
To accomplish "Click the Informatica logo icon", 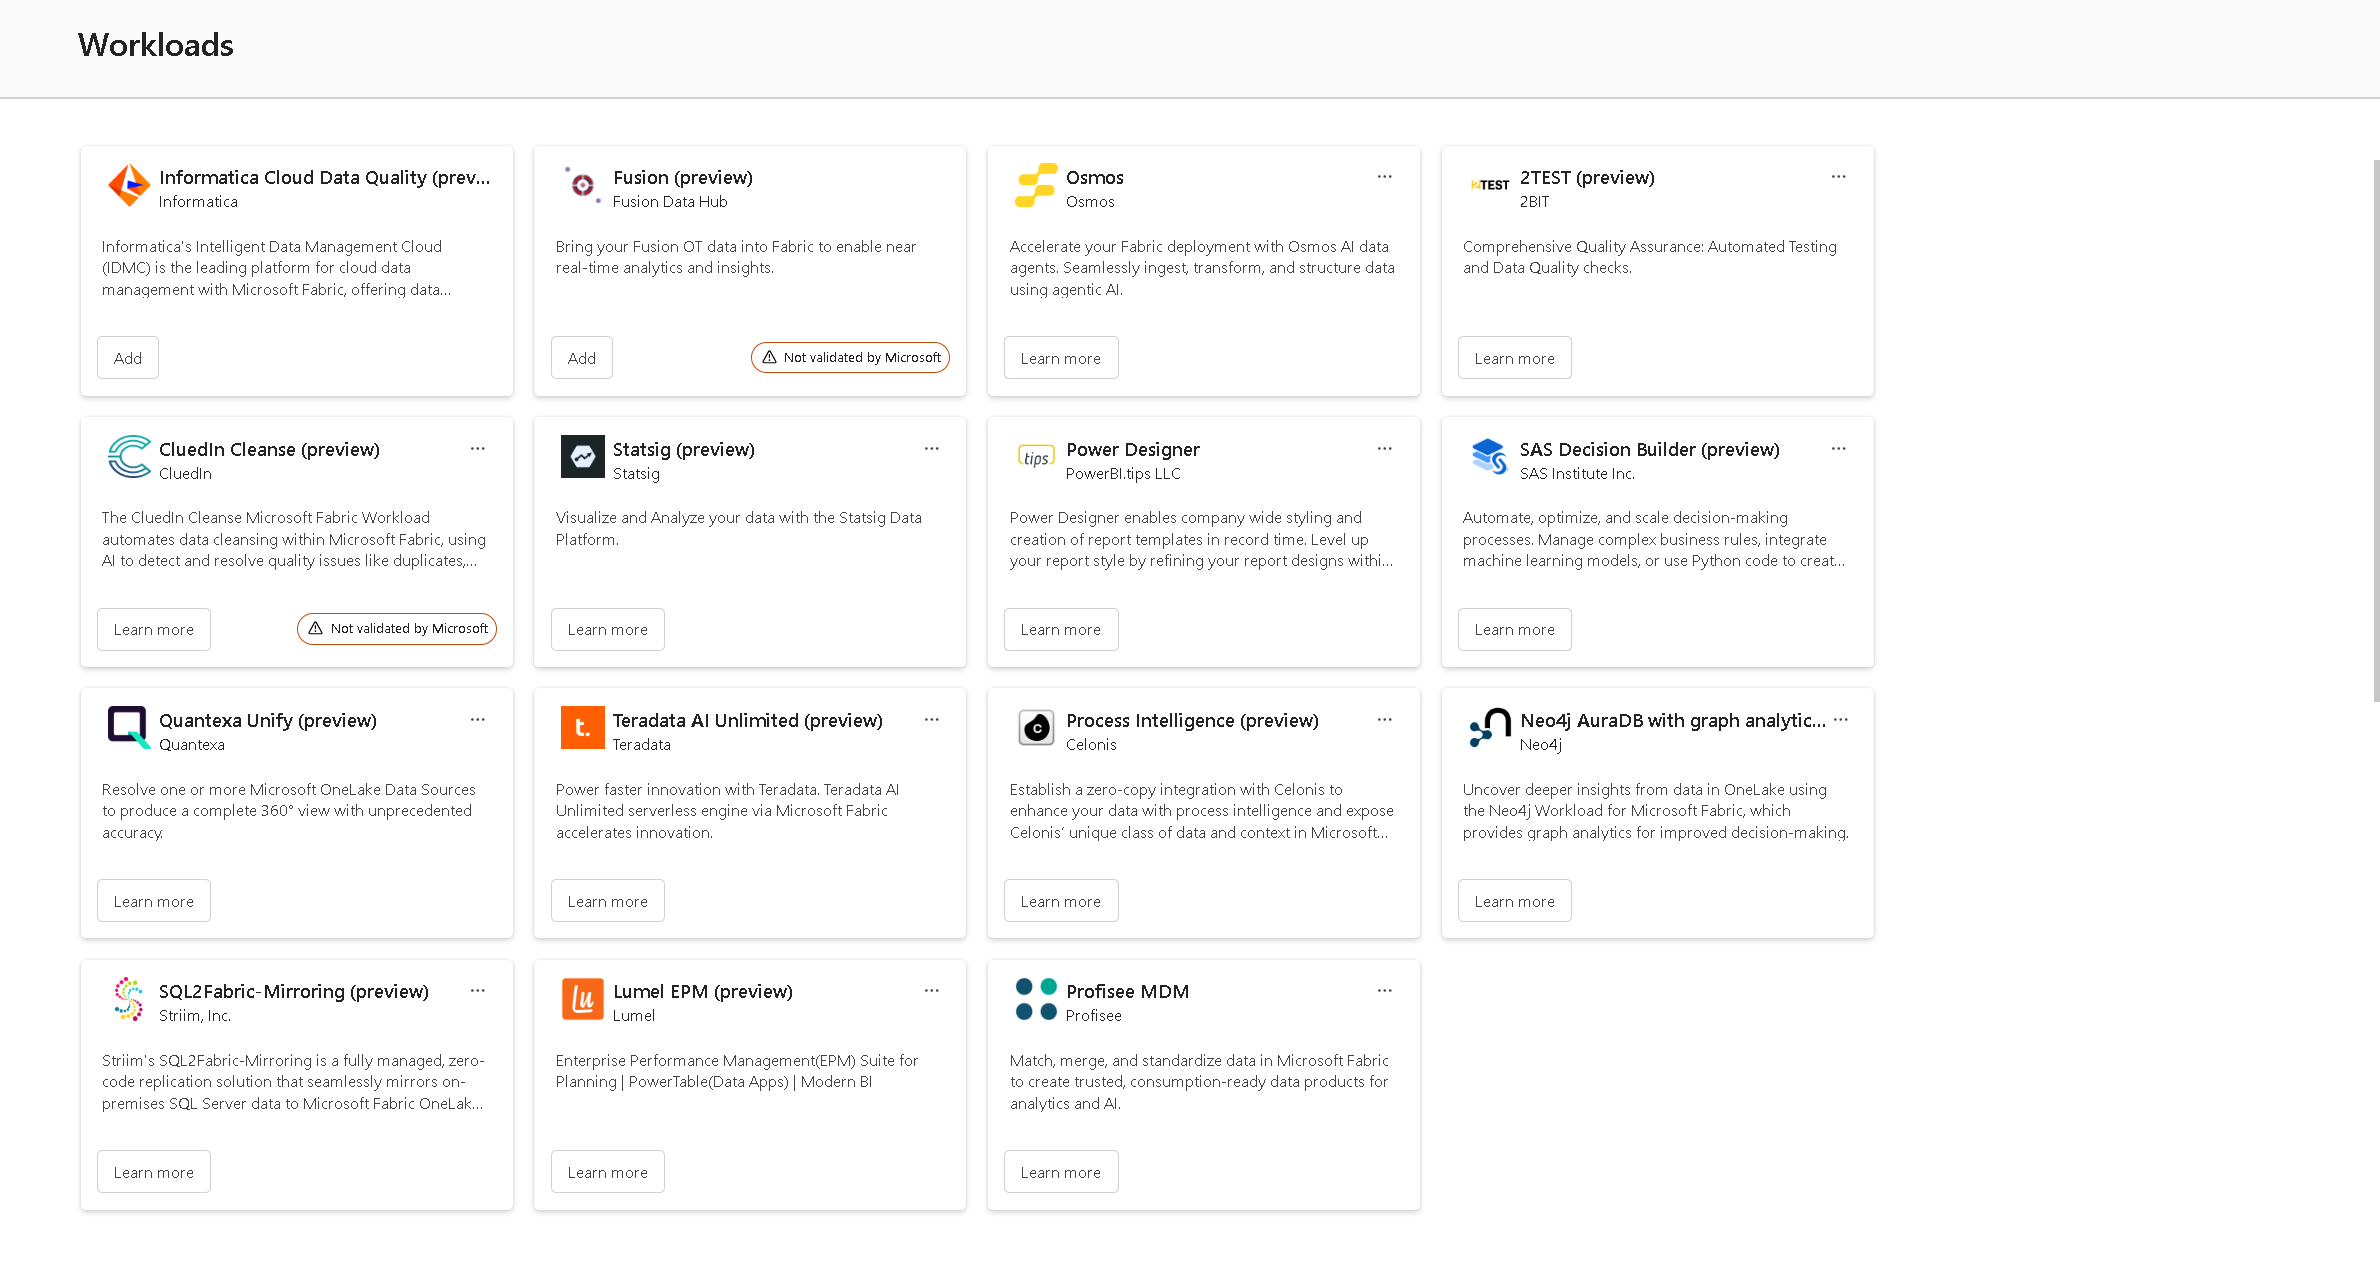I will coord(129,186).
